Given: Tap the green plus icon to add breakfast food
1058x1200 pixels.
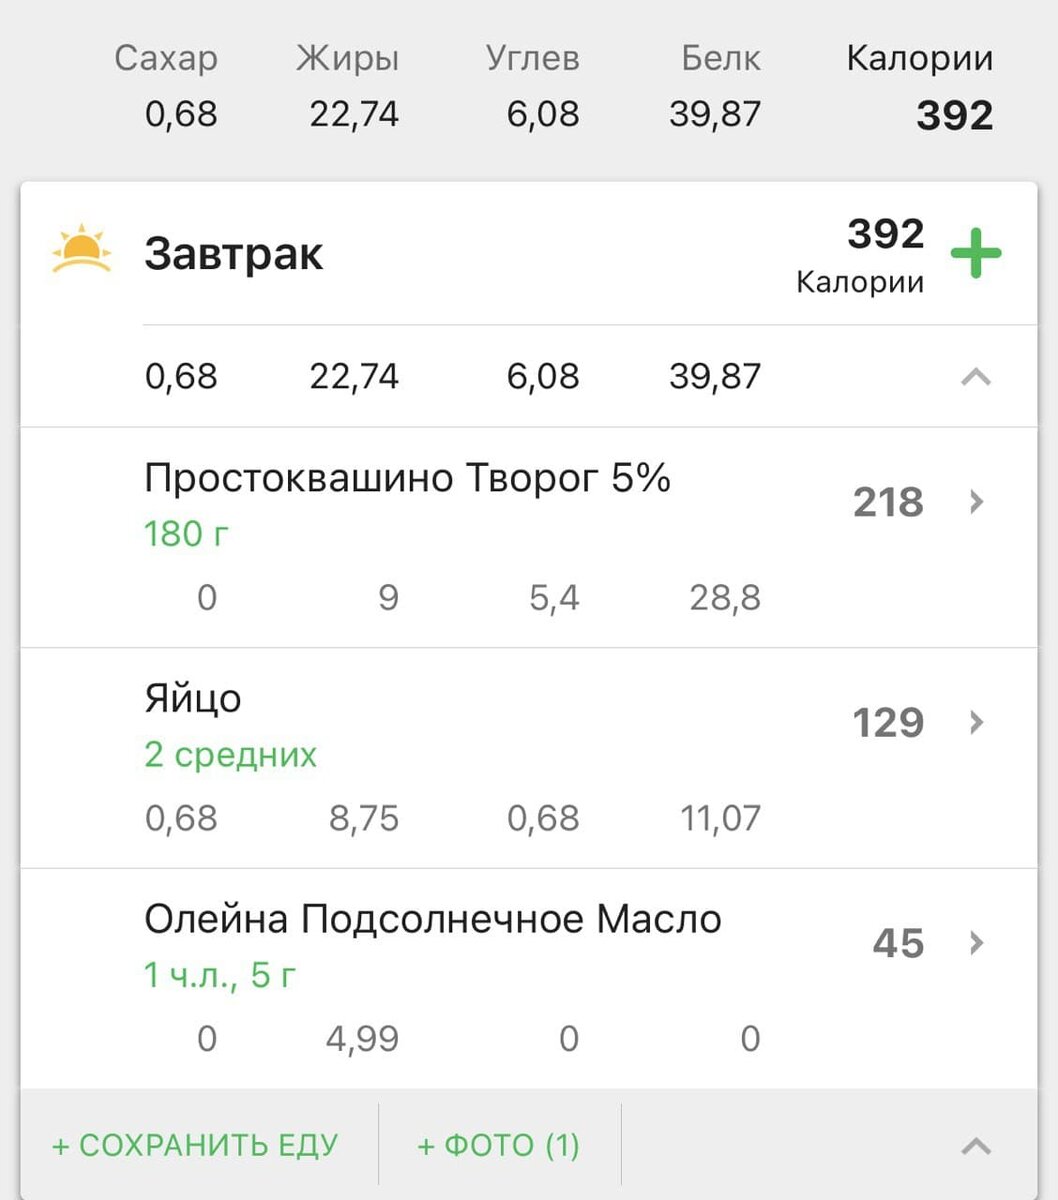Looking at the screenshot, I should (x=975, y=253).
